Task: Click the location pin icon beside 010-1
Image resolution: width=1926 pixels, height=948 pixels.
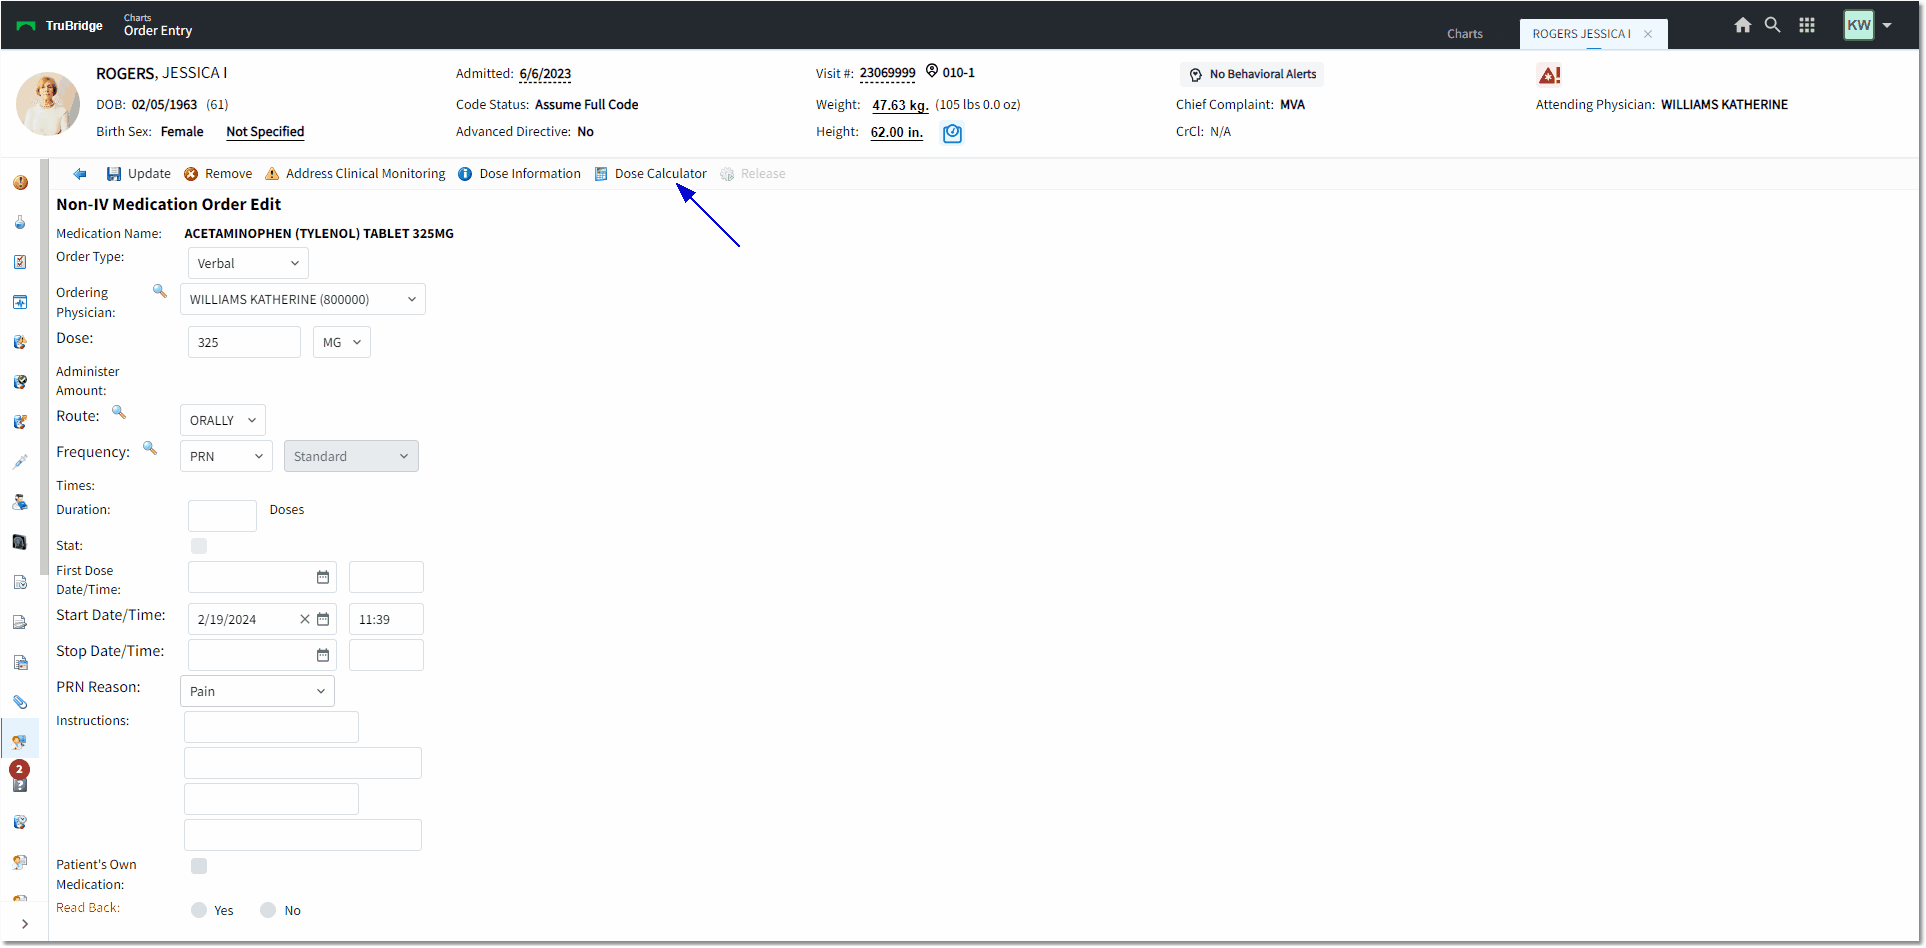Action: (x=932, y=71)
